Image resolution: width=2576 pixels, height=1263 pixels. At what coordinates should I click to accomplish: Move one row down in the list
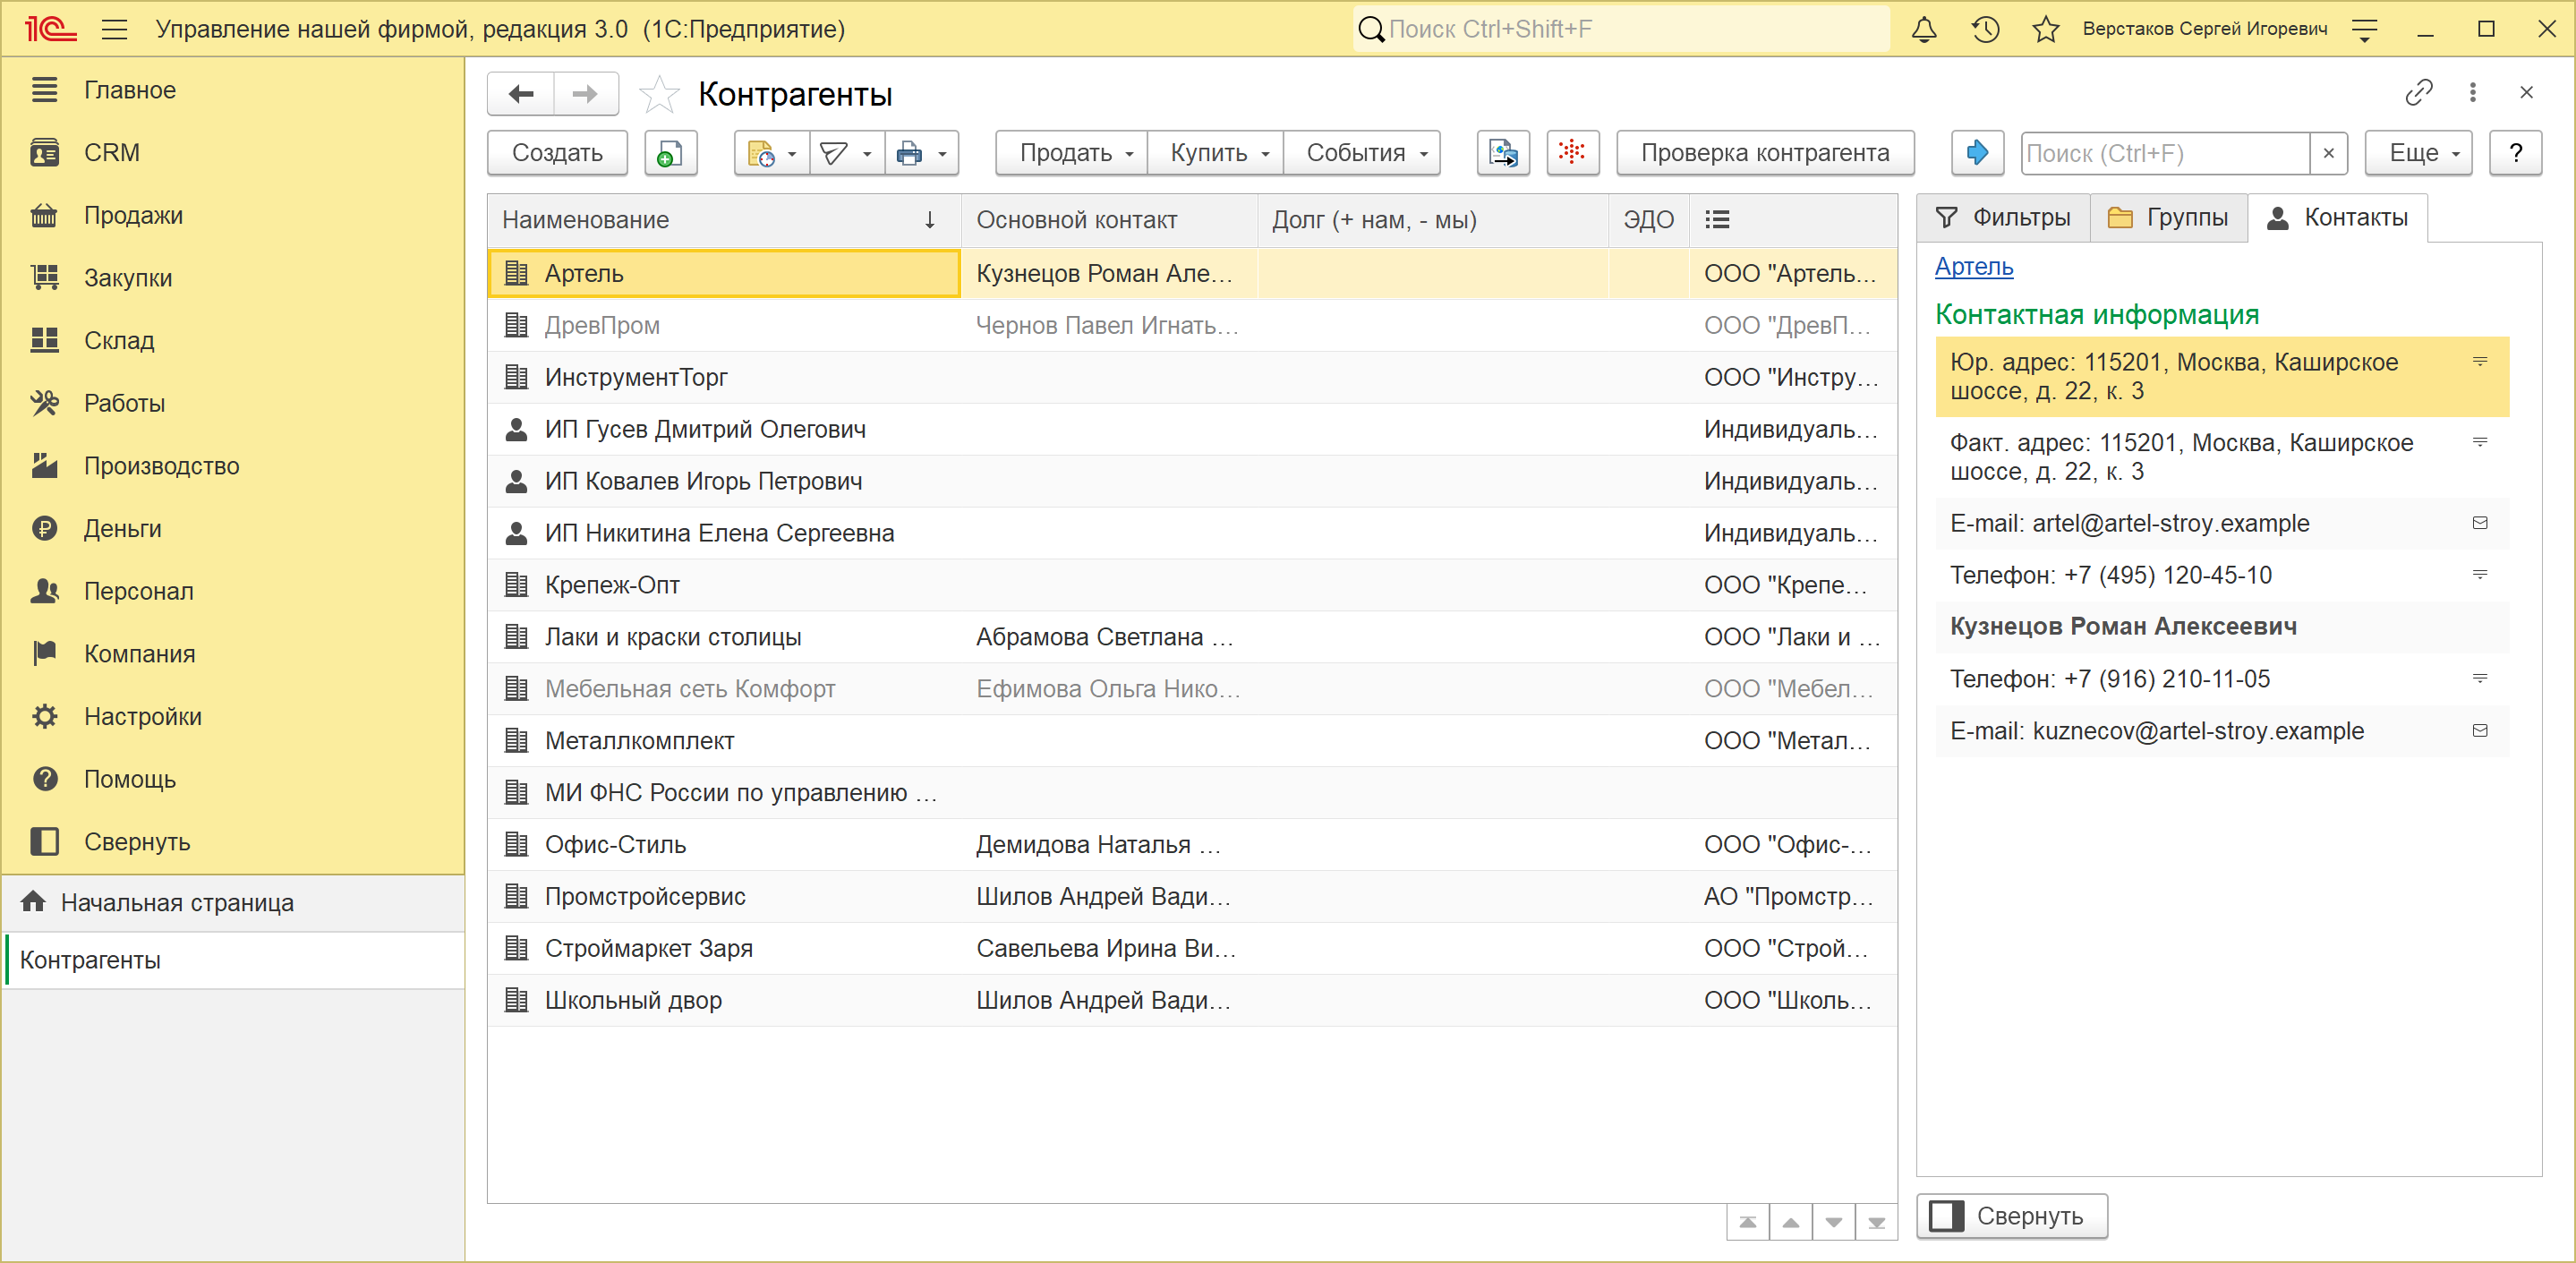click(x=1834, y=1222)
